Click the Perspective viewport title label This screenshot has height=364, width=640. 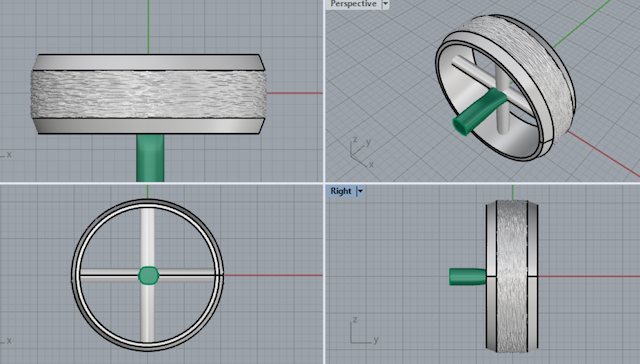[x=353, y=4]
